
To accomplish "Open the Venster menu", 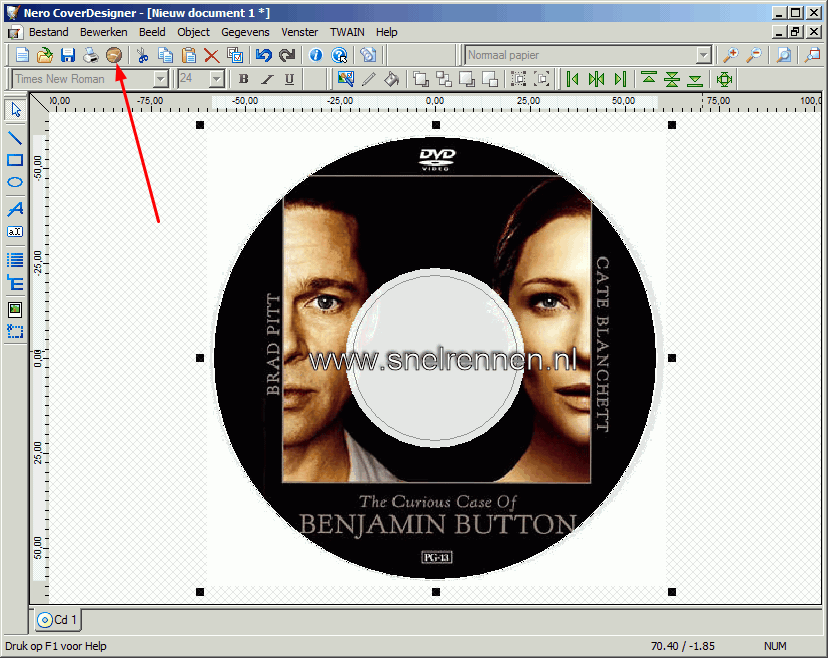I will coord(299,32).
